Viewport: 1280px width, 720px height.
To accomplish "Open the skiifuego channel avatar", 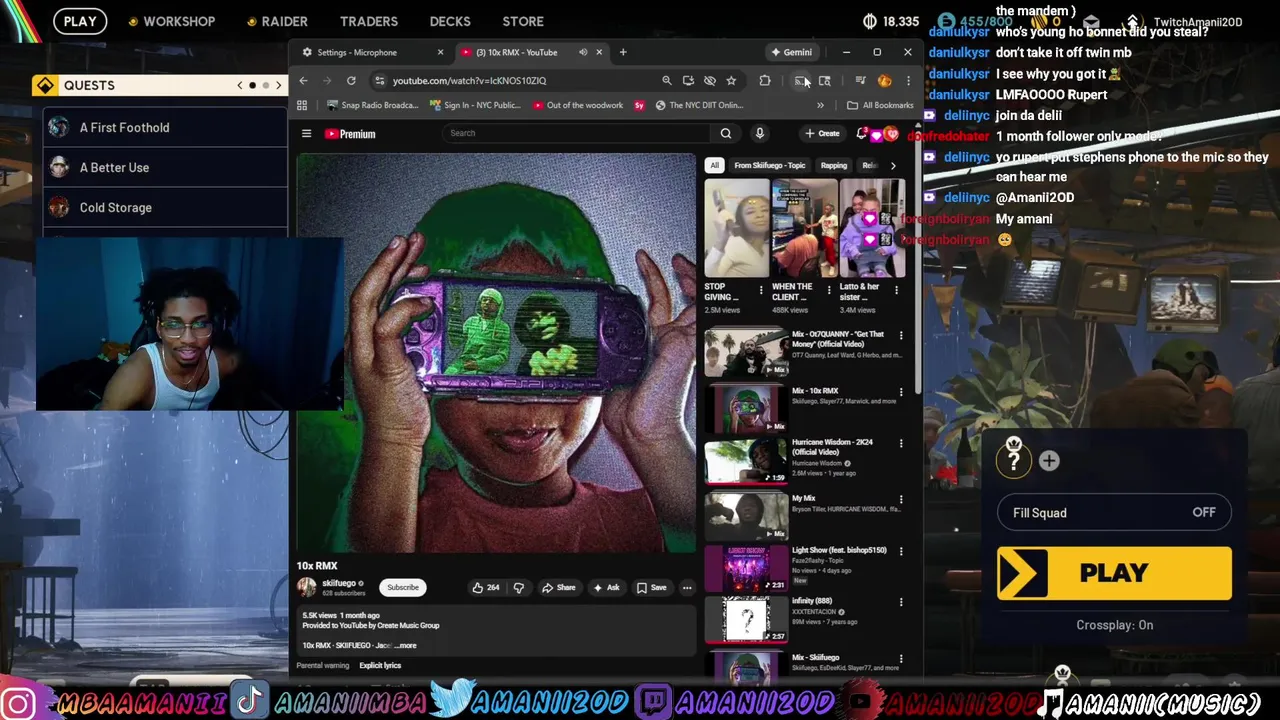I will [306, 587].
